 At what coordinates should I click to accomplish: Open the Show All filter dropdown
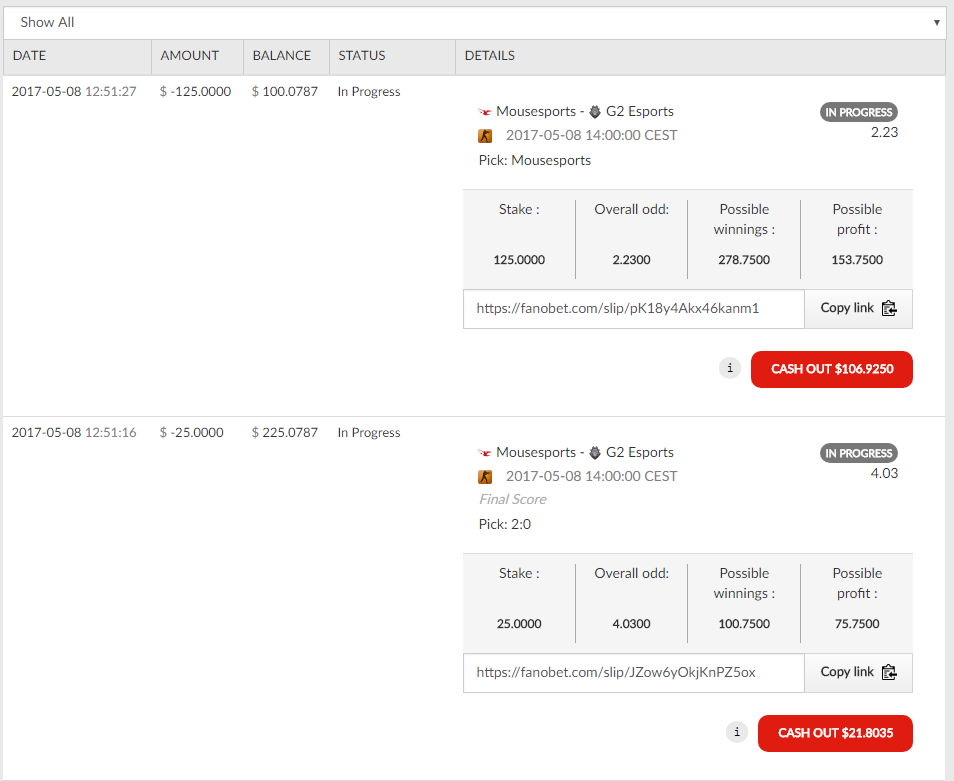pos(475,23)
